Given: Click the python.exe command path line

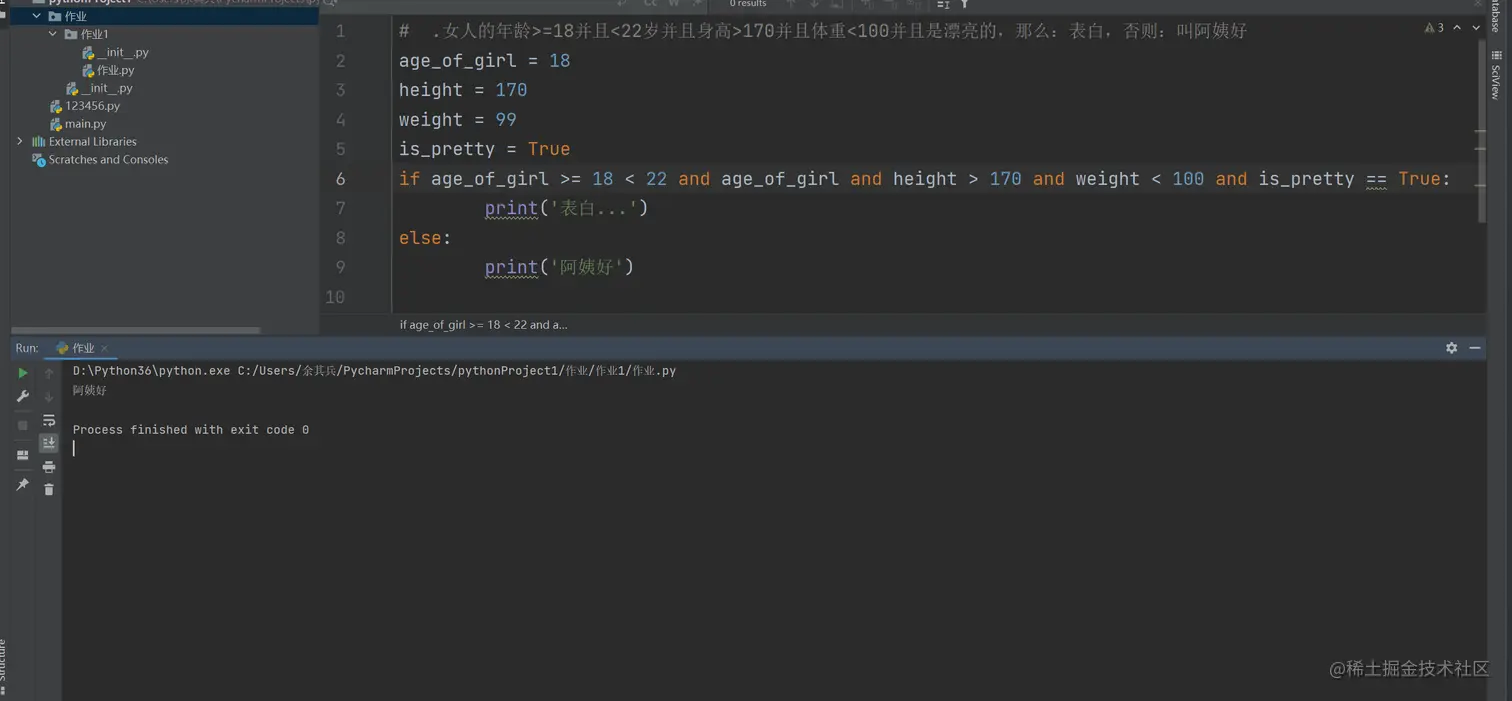Looking at the screenshot, I should [374, 371].
